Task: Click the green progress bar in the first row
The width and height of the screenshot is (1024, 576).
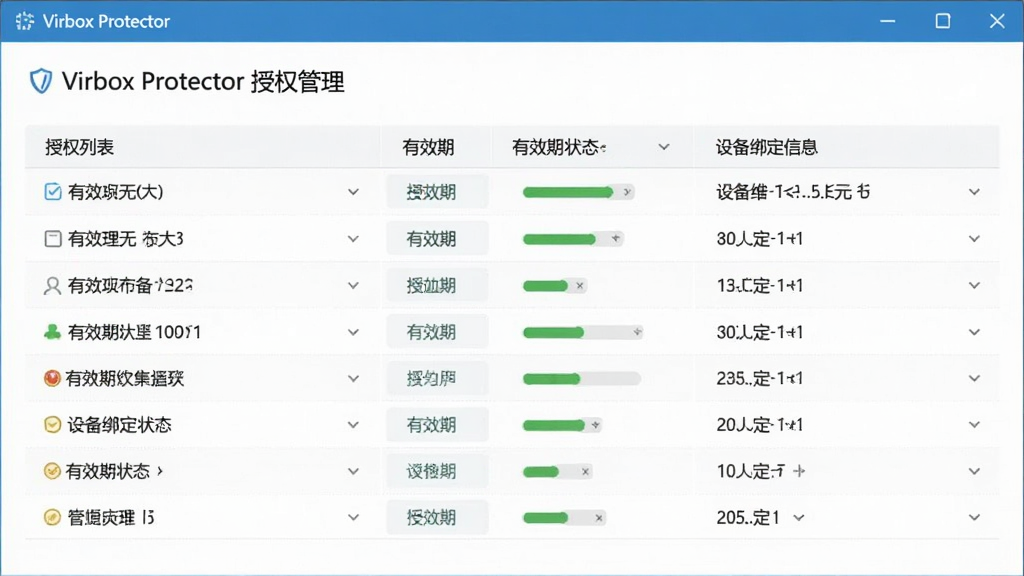Action: pyautogui.click(x=578, y=192)
